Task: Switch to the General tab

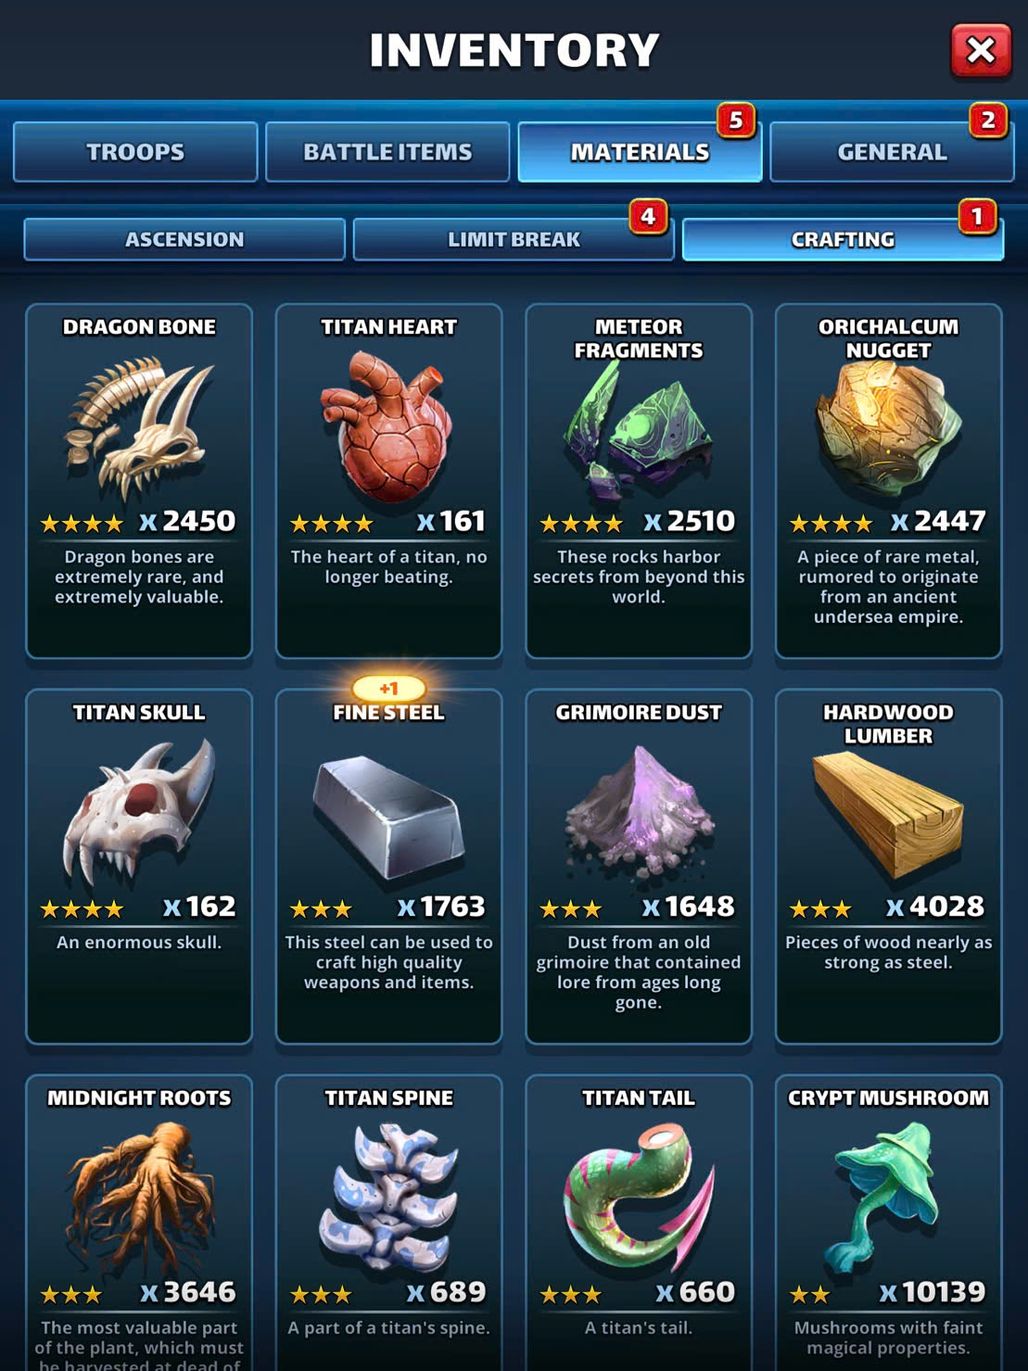Action: [x=891, y=152]
